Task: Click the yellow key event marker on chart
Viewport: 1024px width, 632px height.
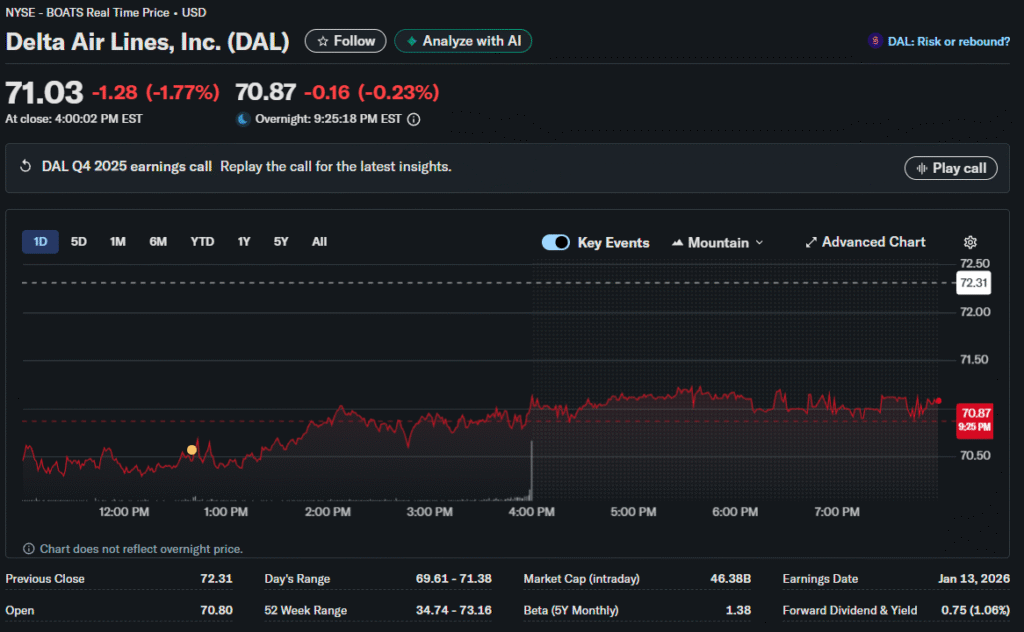Action: point(192,450)
